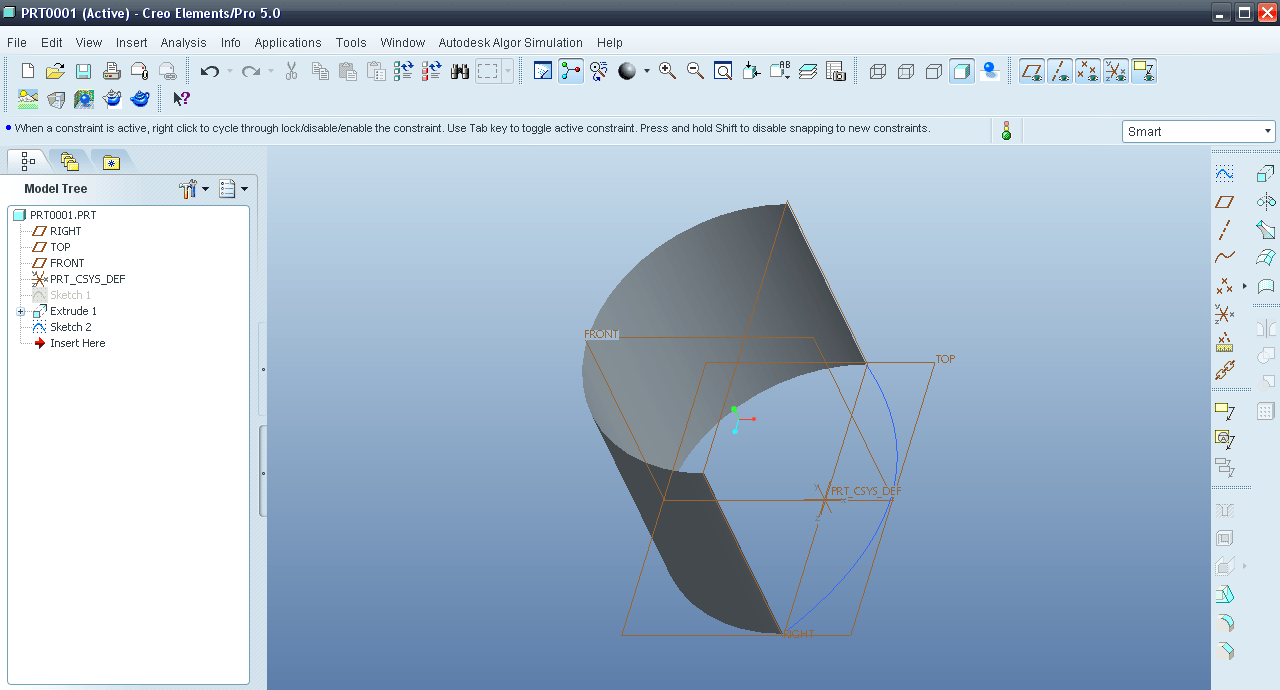
Task: Toggle datum planes display
Action: (1032, 71)
